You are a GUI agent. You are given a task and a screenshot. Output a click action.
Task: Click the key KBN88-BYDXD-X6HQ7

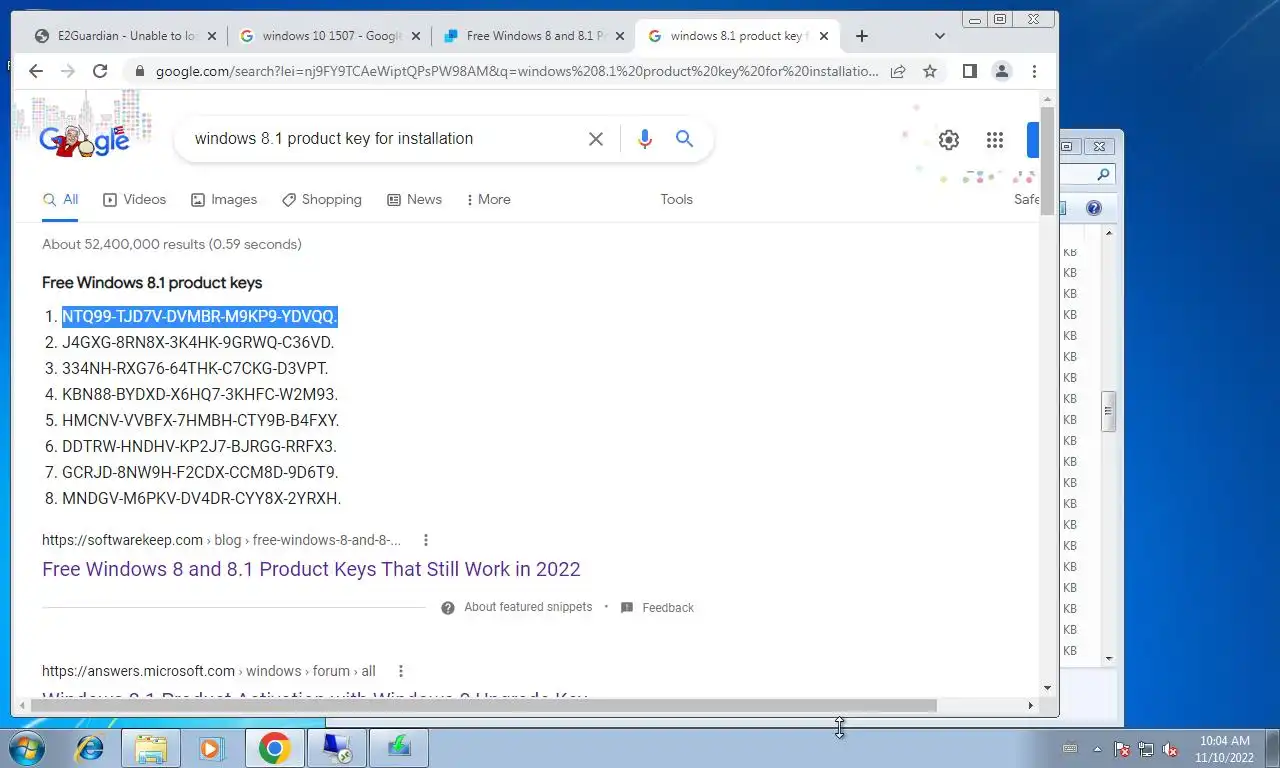tap(200, 394)
